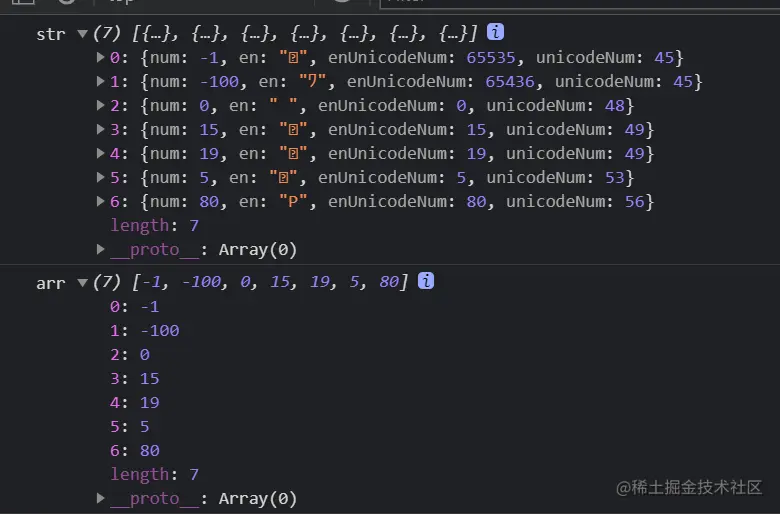The image size is (780, 514).
Task: Select the 'str' label text
Action: coord(51,34)
